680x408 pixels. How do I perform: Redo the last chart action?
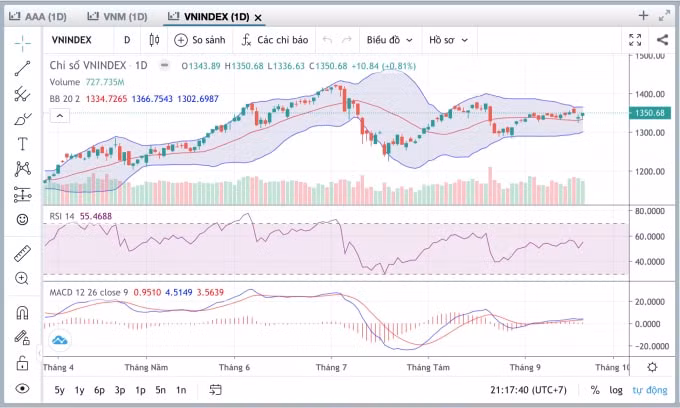347,40
